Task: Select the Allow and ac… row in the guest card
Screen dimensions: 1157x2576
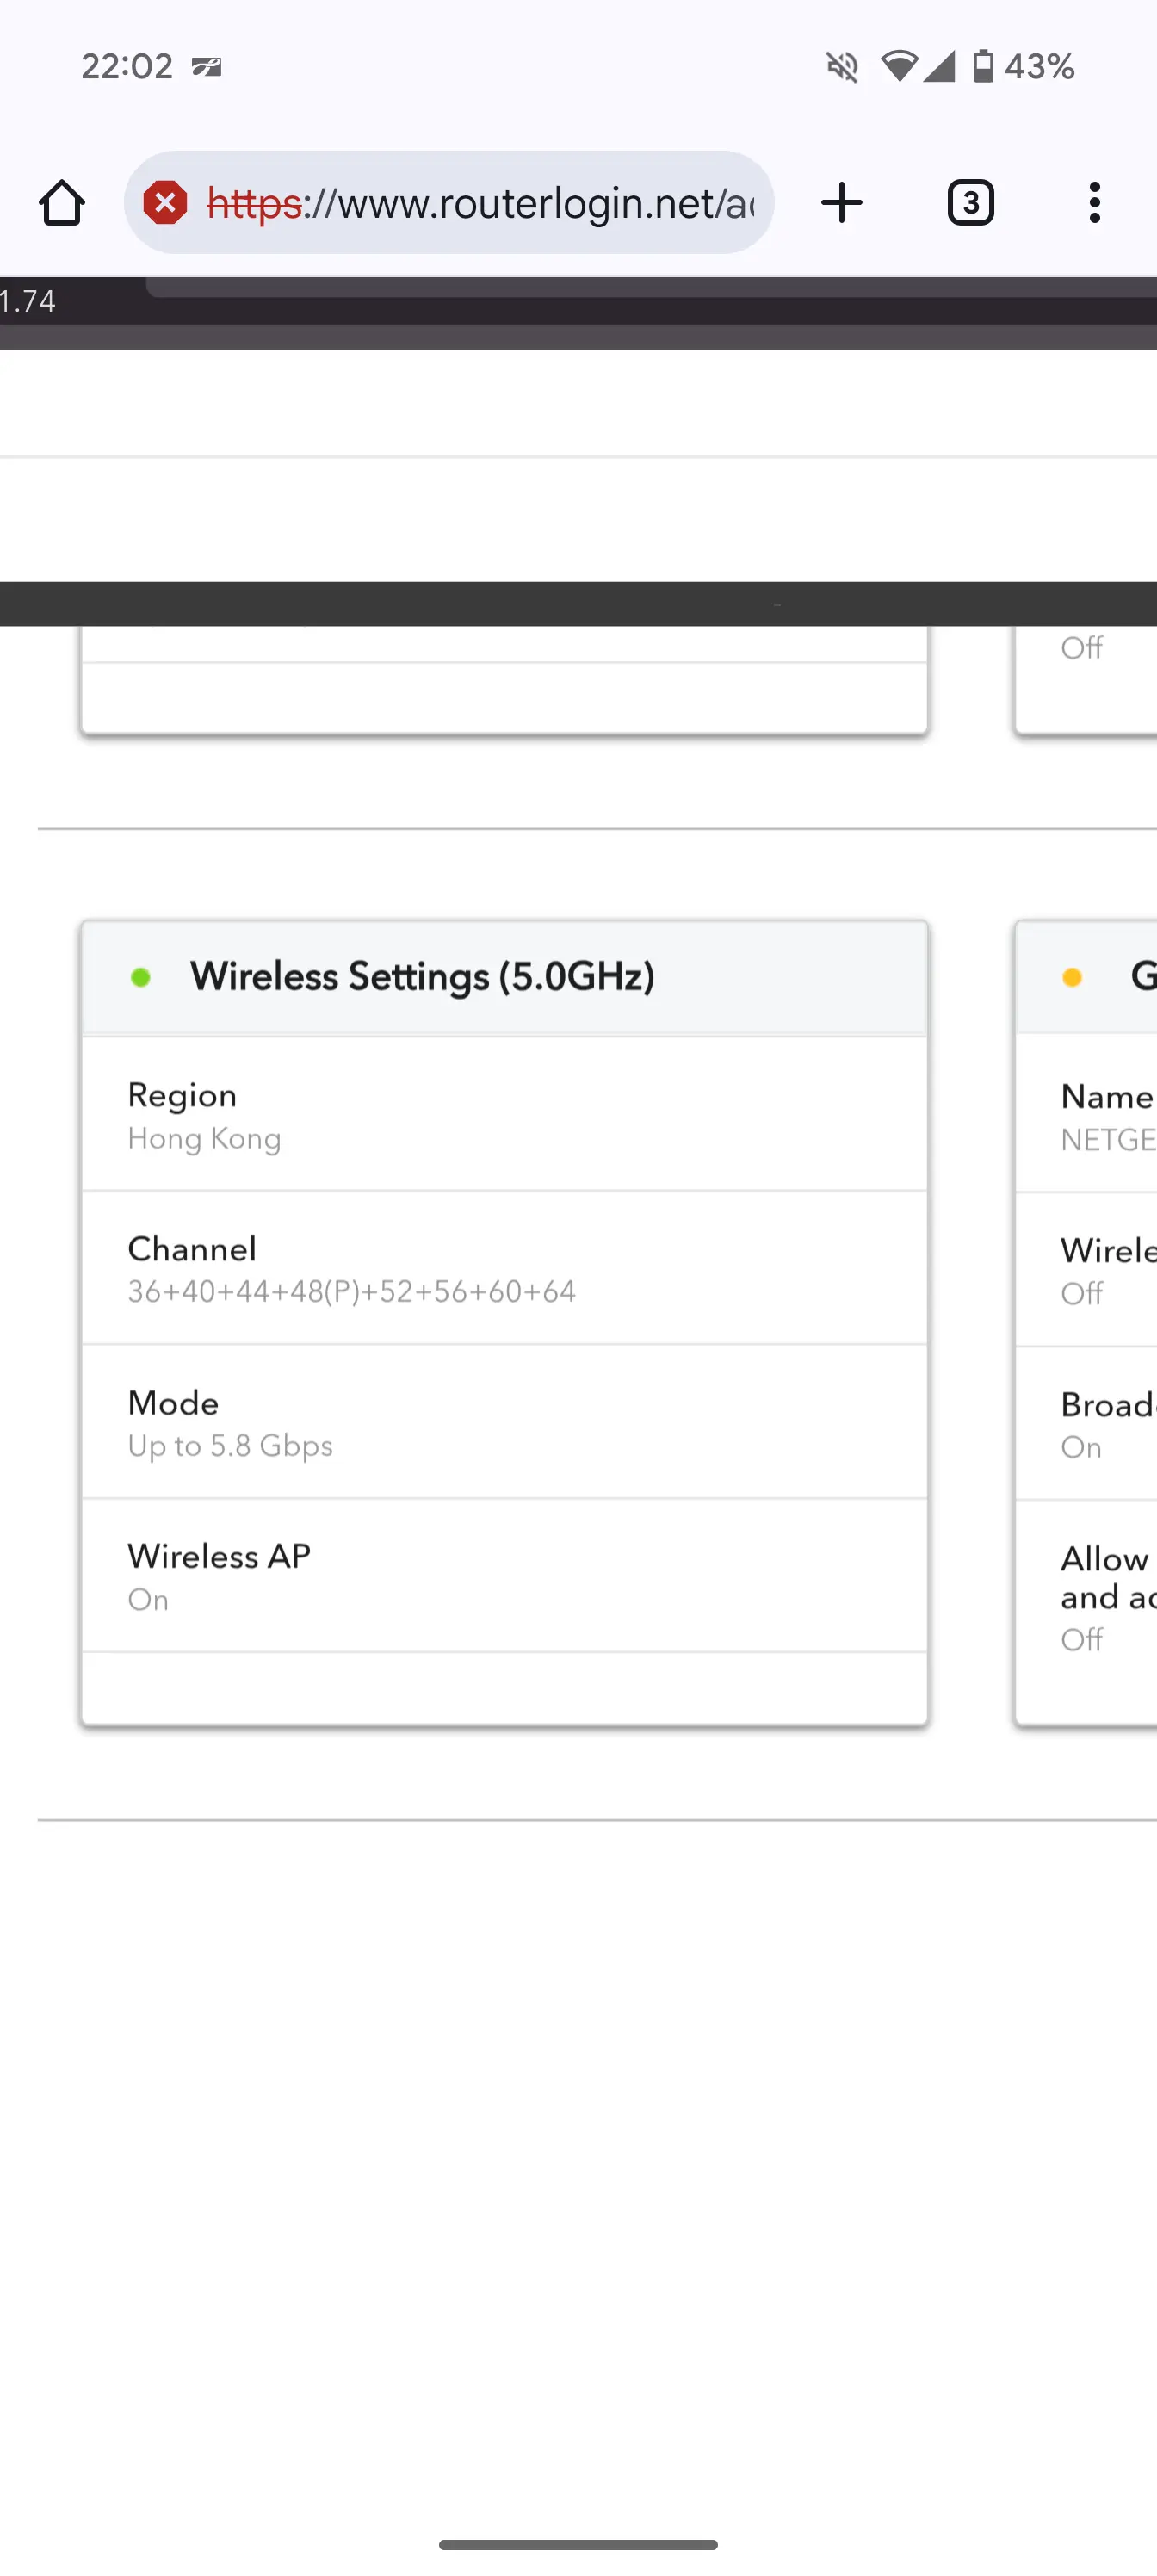Action: [1087, 1598]
